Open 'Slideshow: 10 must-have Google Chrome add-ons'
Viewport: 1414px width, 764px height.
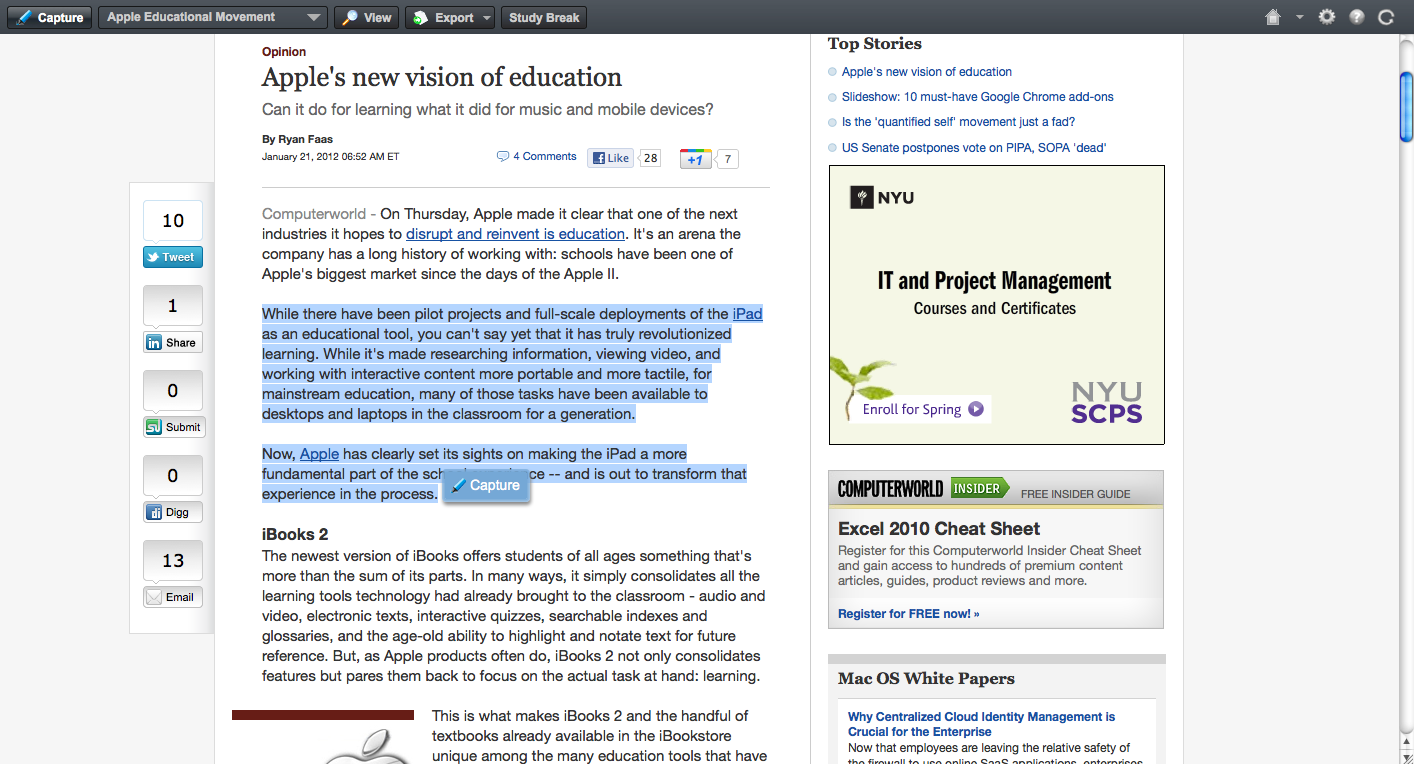[978, 97]
